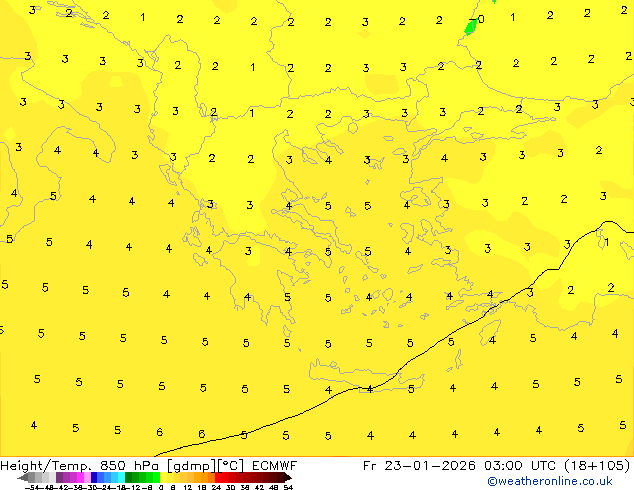
Task: Pick the dark green legend swatch
Action: point(129,477)
